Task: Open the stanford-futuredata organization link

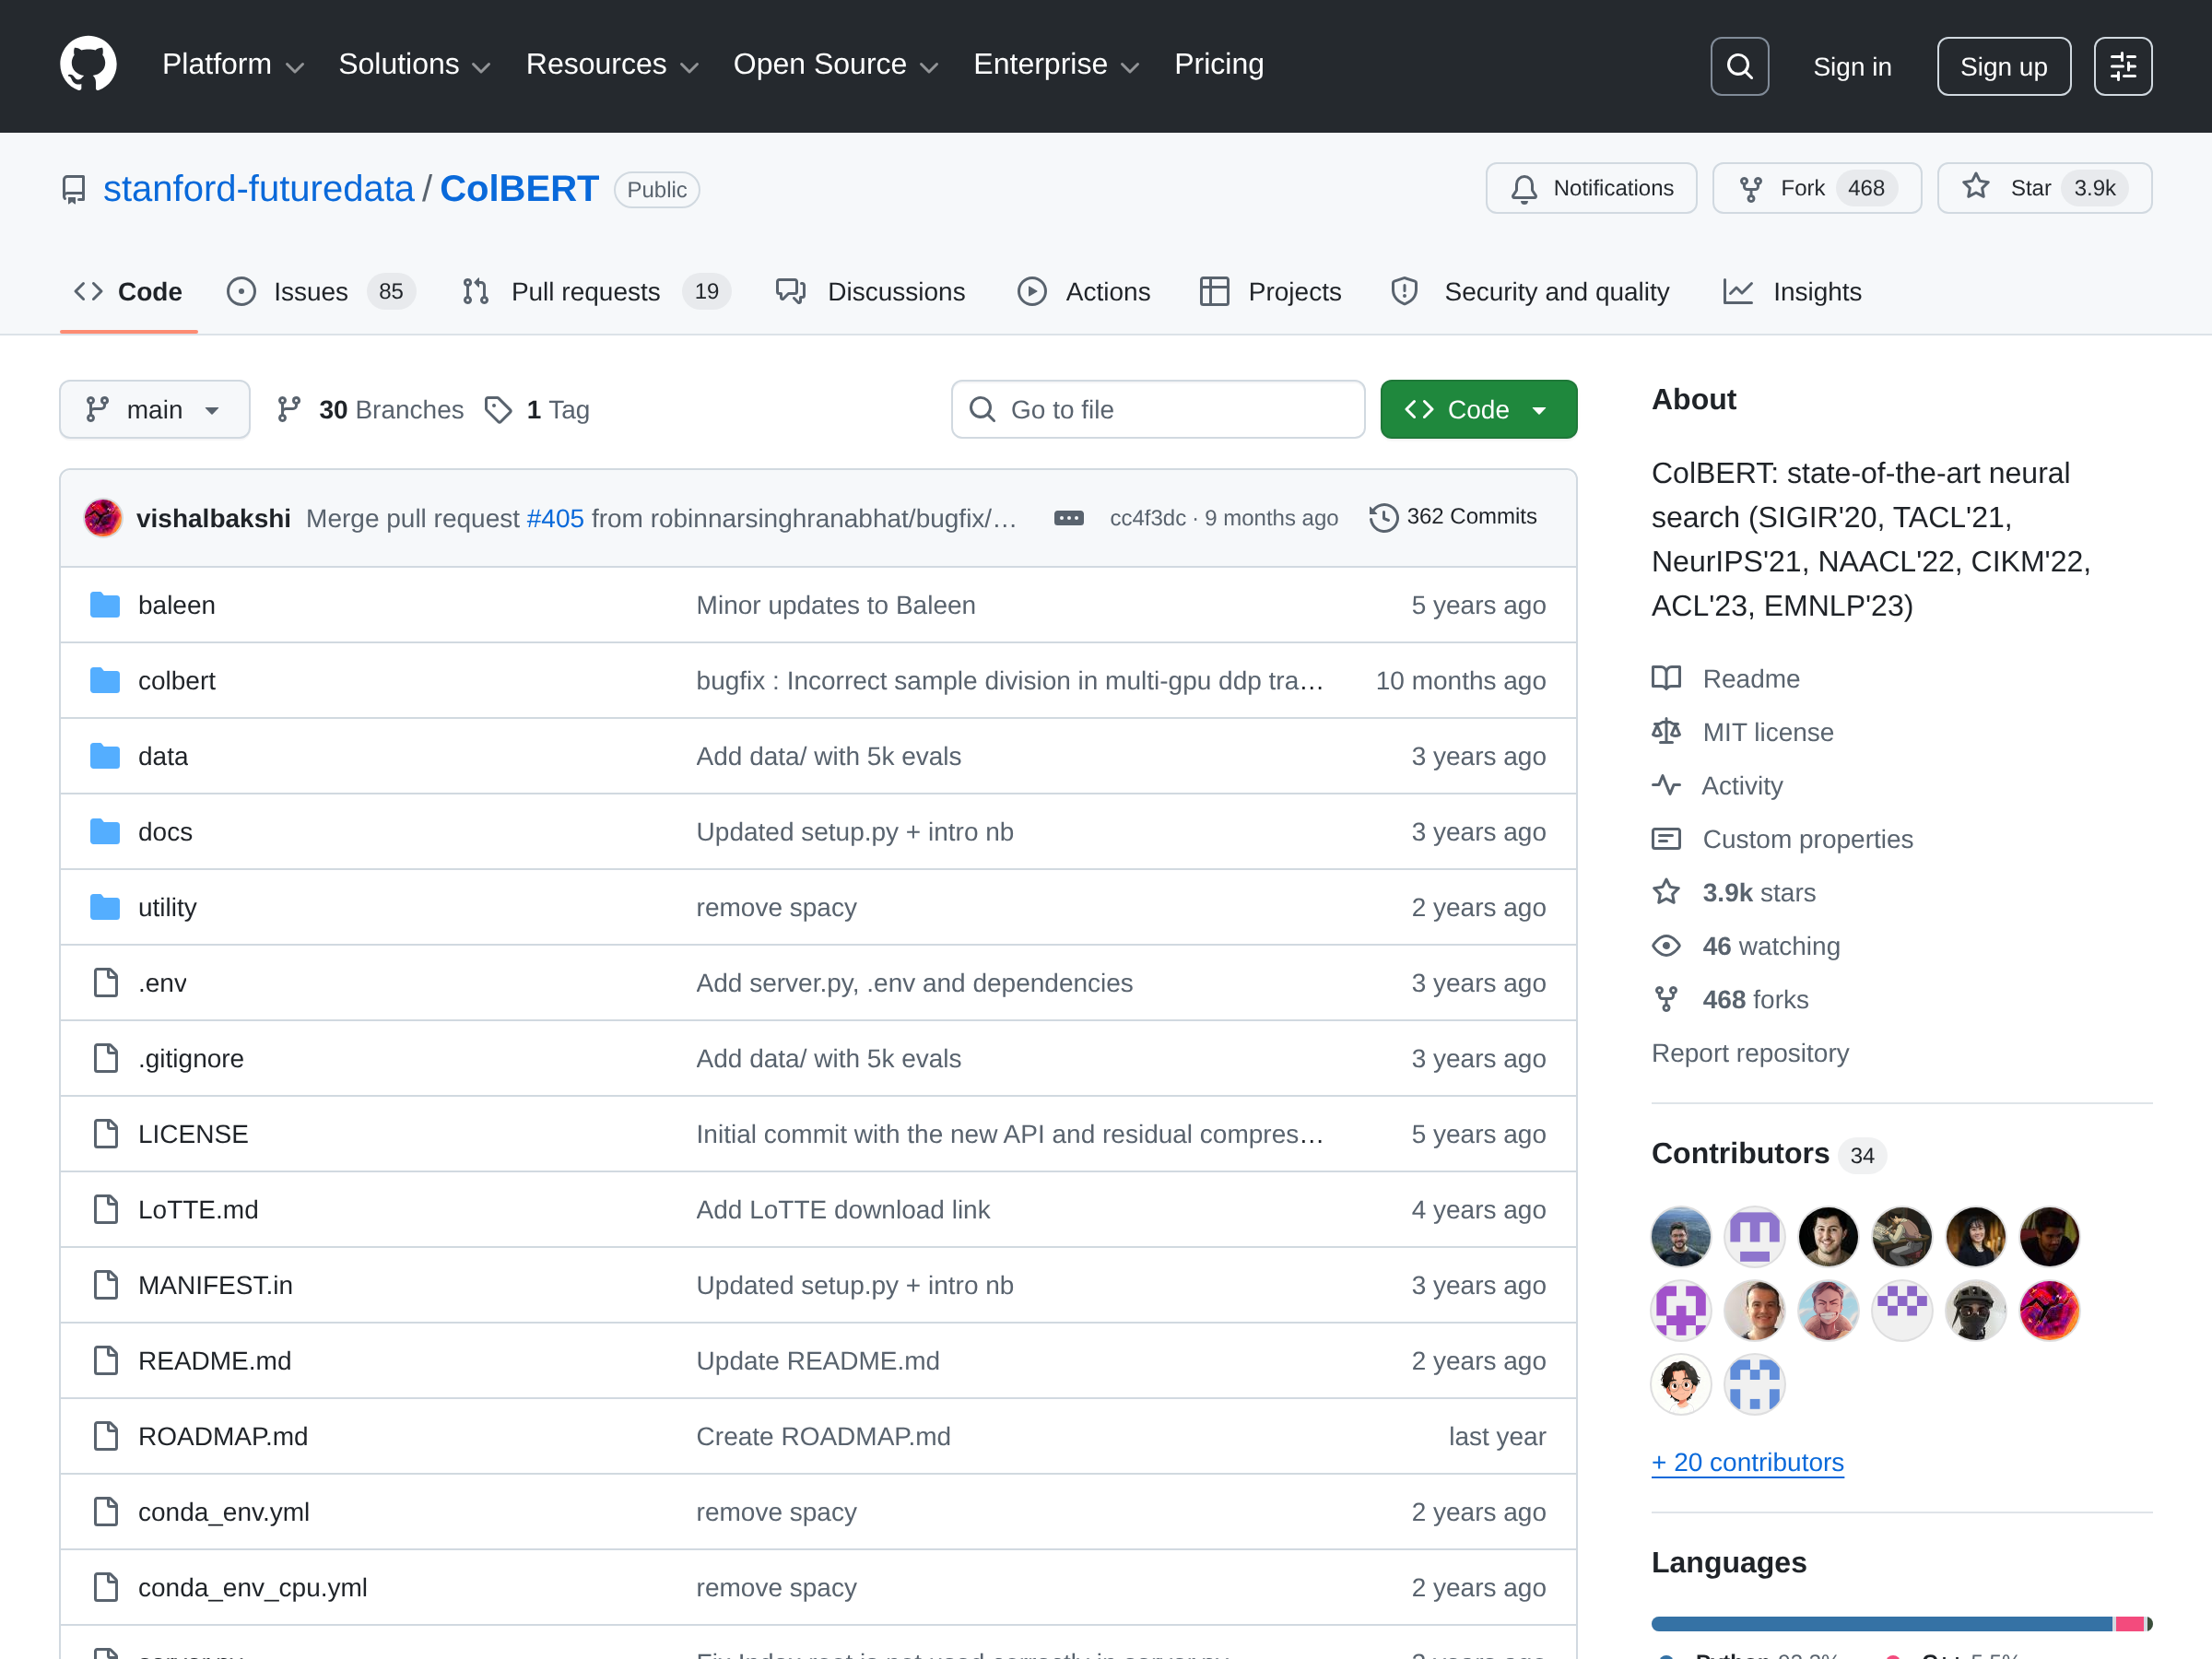Action: 258,188
